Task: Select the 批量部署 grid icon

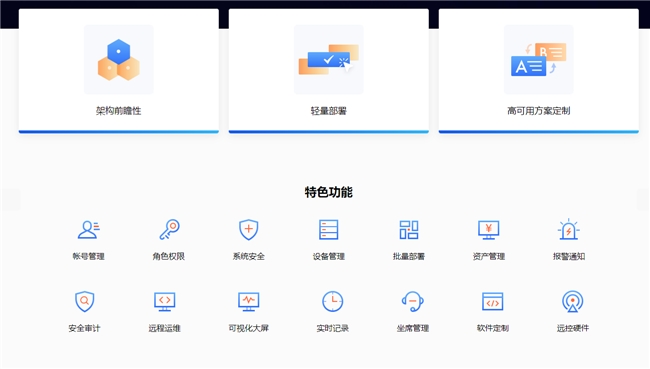Action: click(409, 230)
